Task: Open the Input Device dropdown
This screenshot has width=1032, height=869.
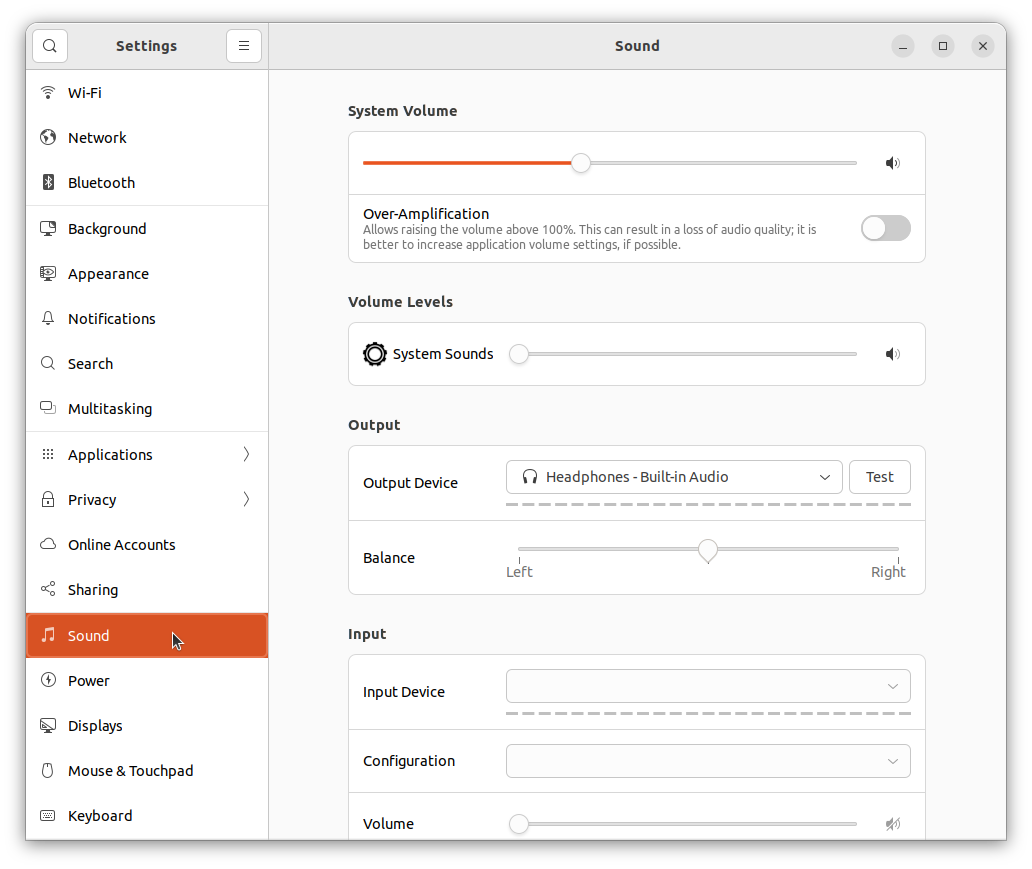Action: pos(708,686)
